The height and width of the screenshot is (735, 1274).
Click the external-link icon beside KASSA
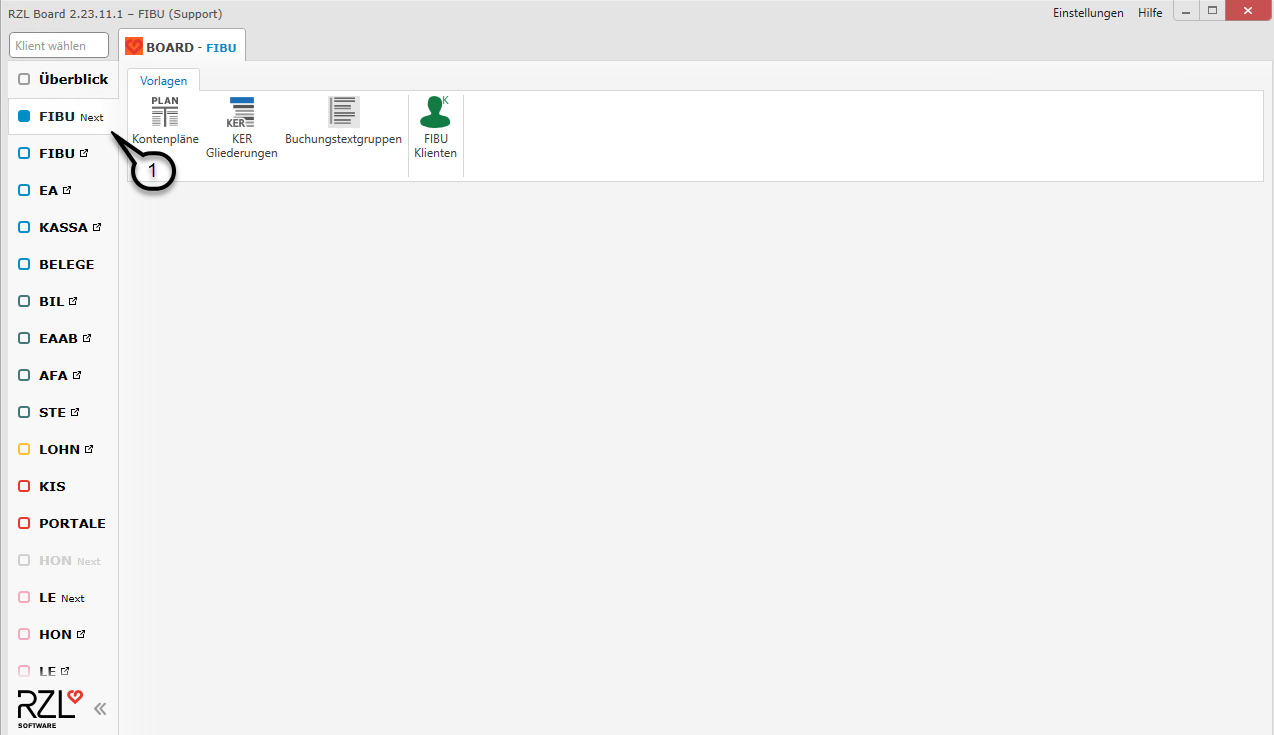click(97, 228)
